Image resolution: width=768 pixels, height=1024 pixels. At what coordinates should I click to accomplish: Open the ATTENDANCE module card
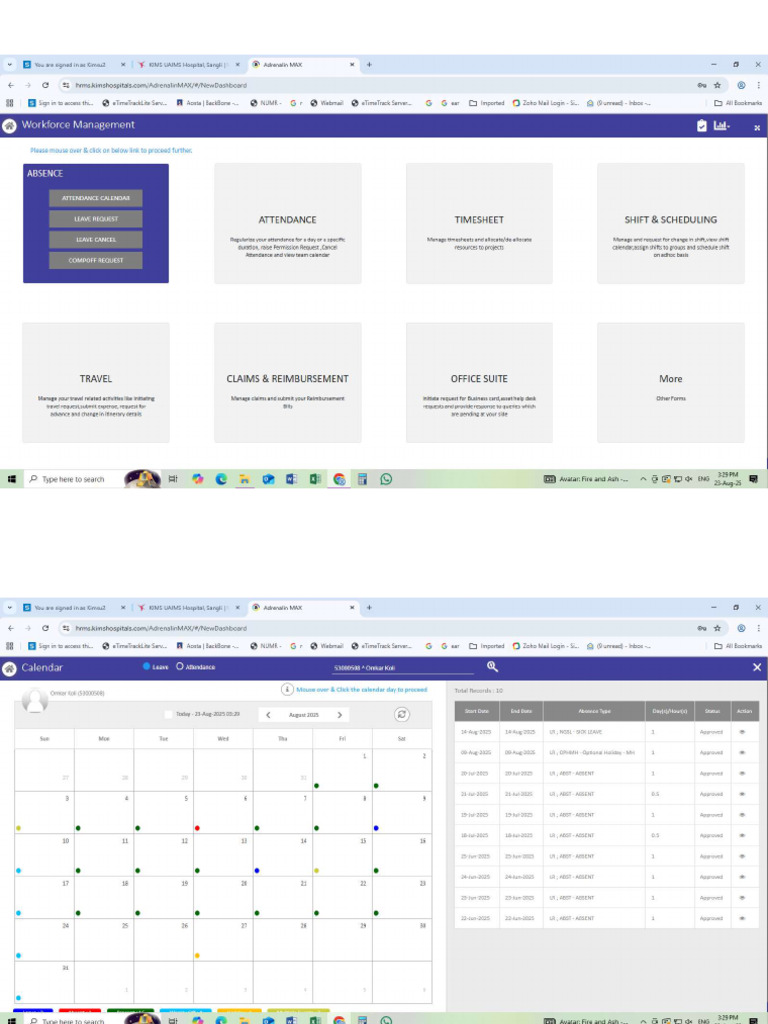point(287,223)
